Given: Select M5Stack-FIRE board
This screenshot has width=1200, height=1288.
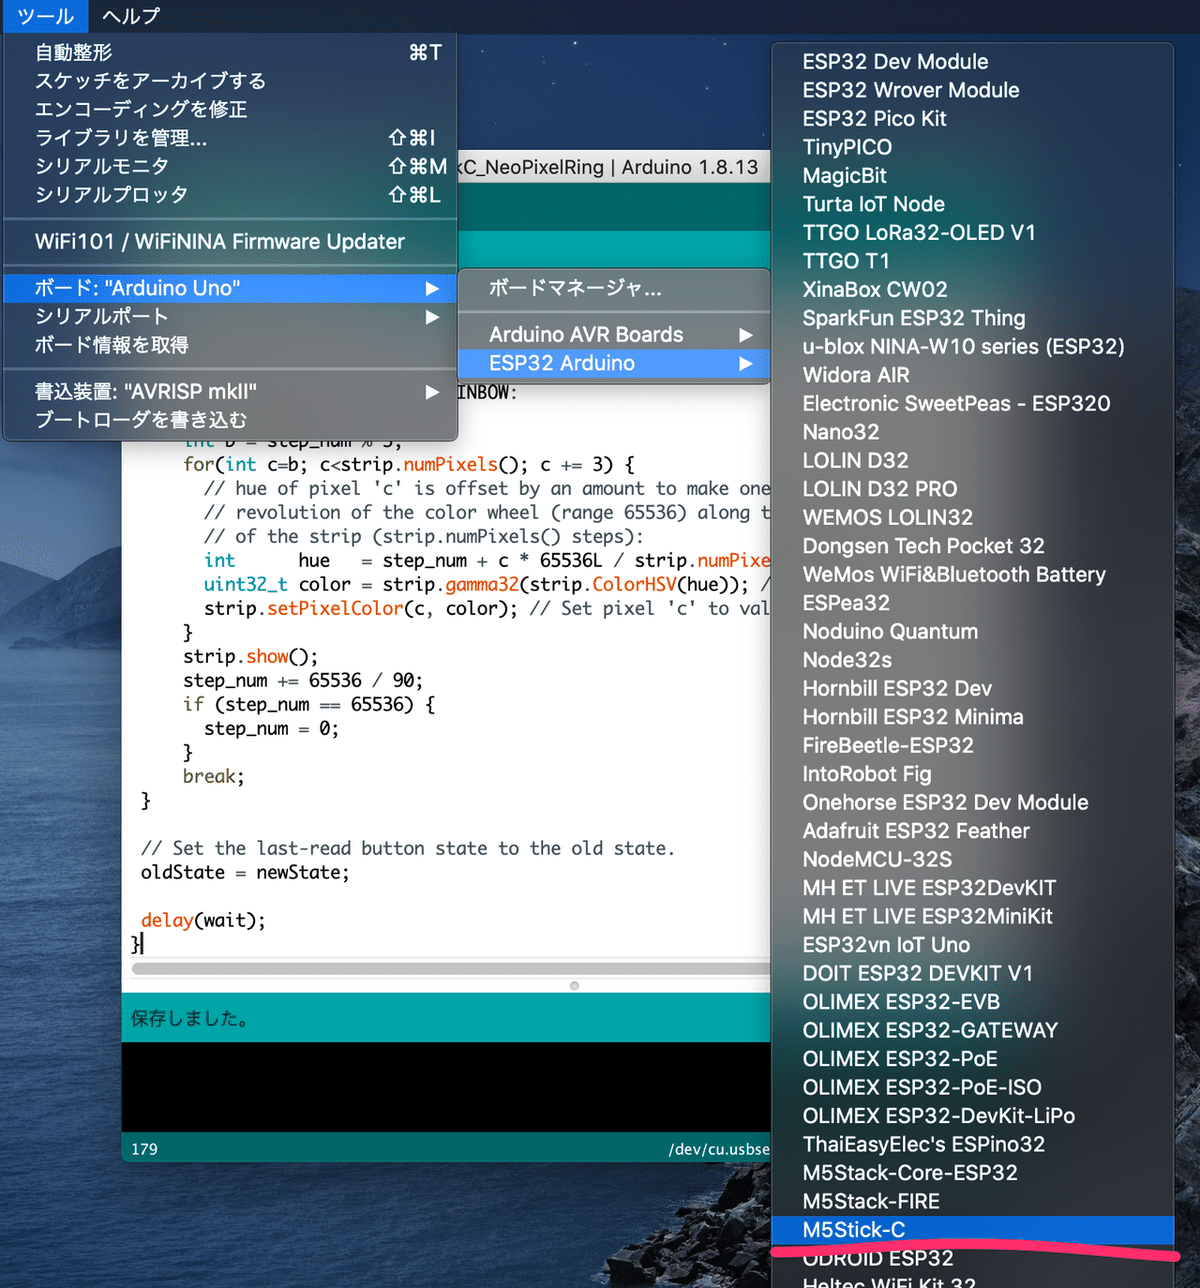Looking at the screenshot, I should point(972,1202).
